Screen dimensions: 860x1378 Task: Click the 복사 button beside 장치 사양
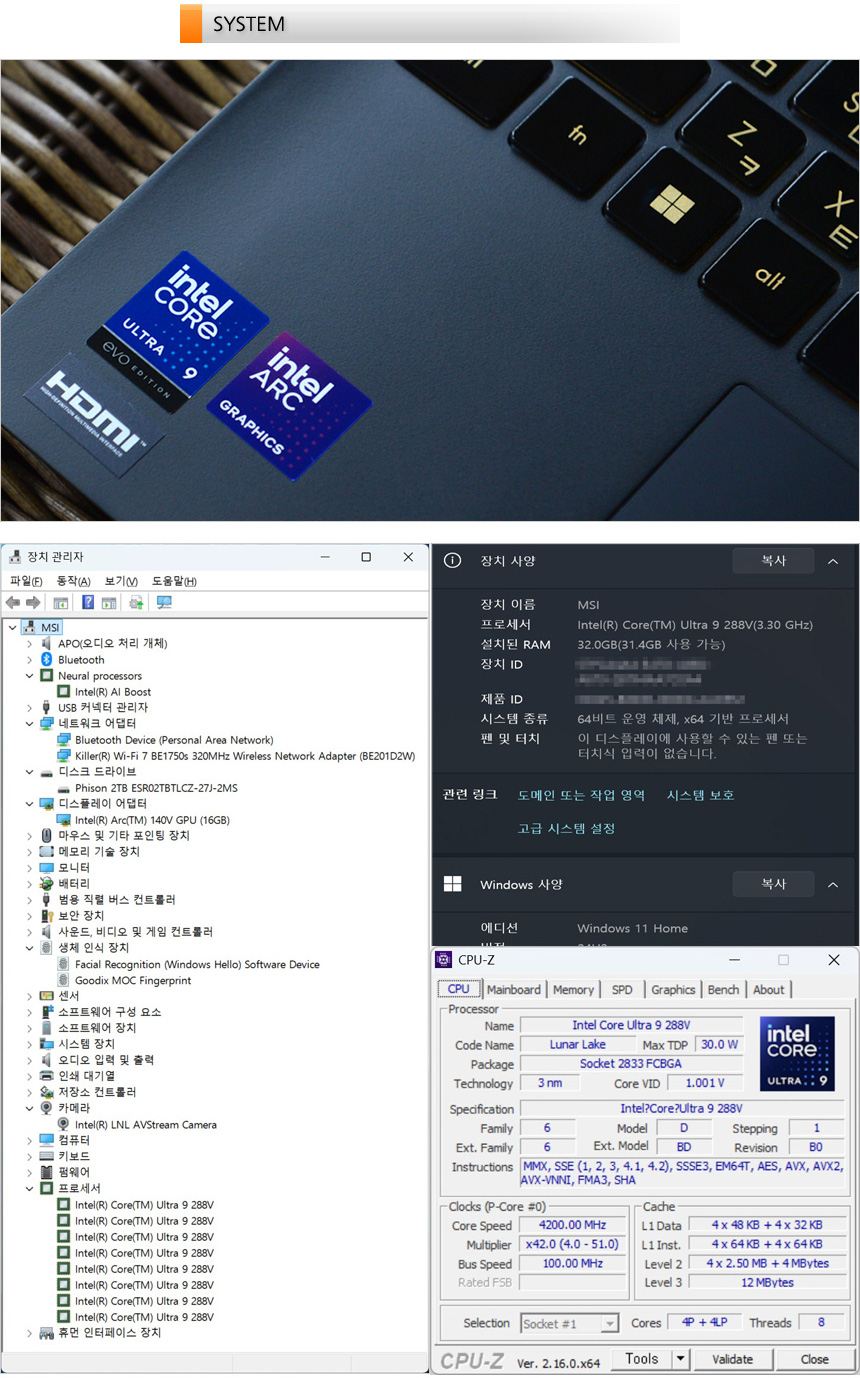tap(773, 562)
